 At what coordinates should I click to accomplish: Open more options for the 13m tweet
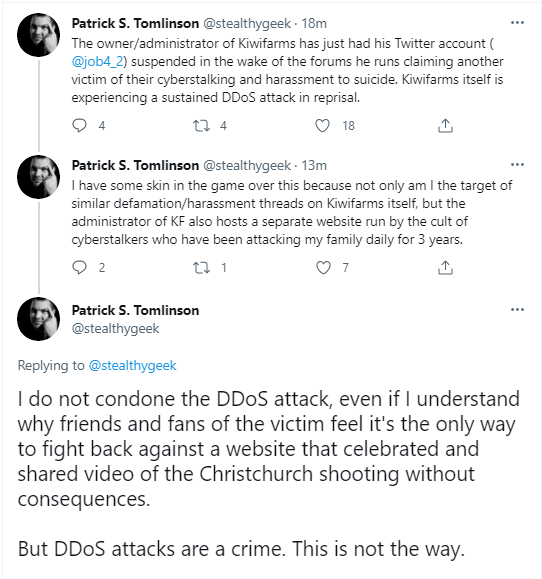[x=517, y=165]
